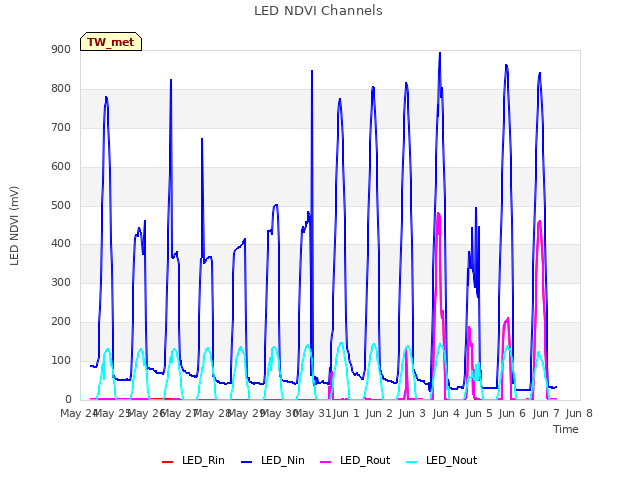Screen dimensions: 640x480
Task: Click the 600 y-axis tick label
Action: [61, 166]
